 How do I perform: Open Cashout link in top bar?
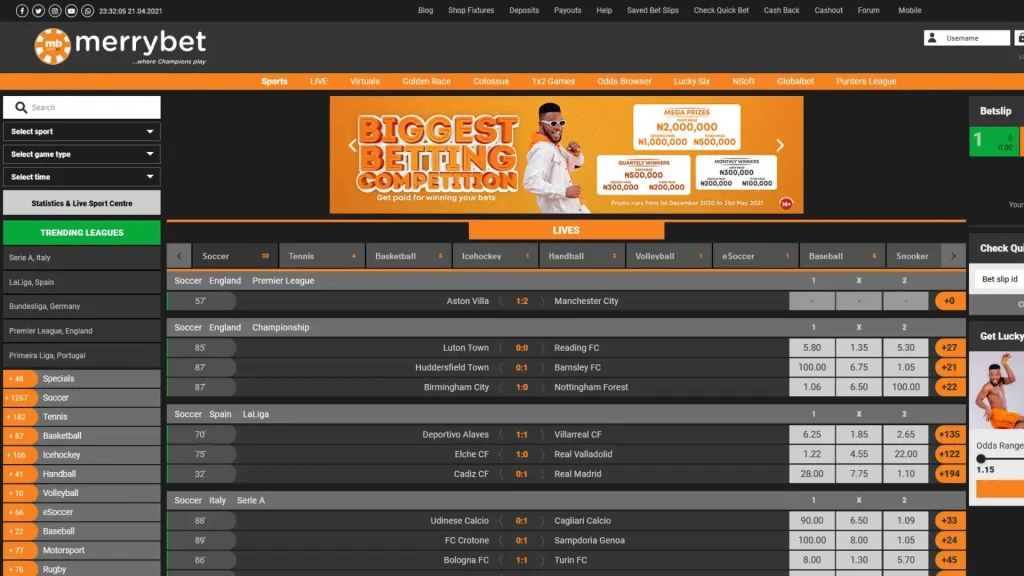tap(828, 10)
